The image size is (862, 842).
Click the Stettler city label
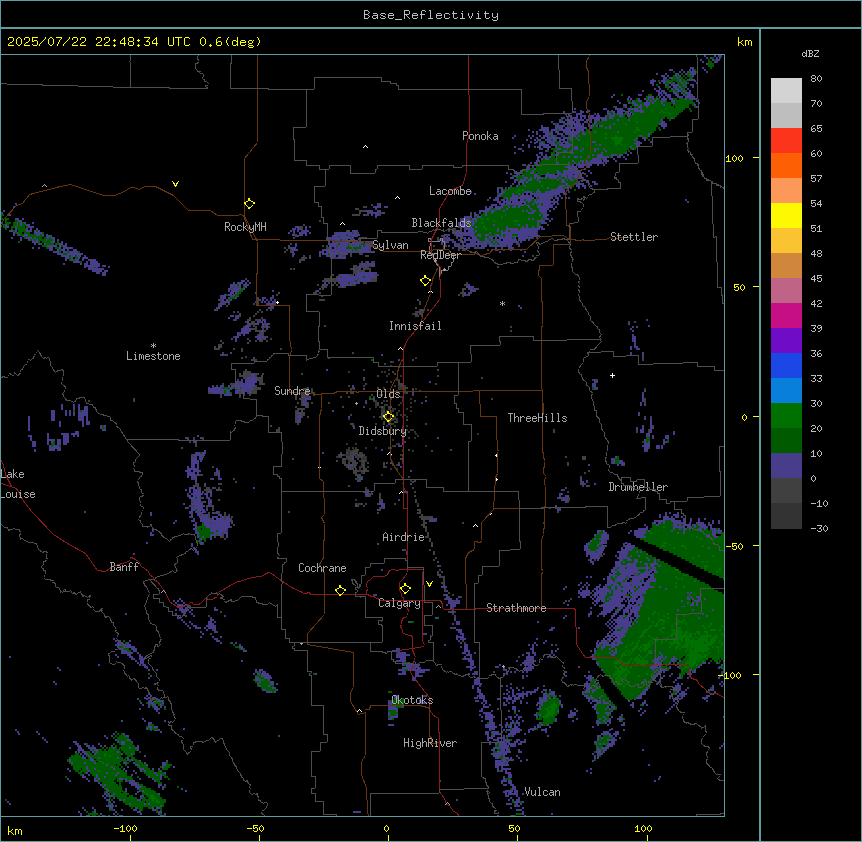634,237
